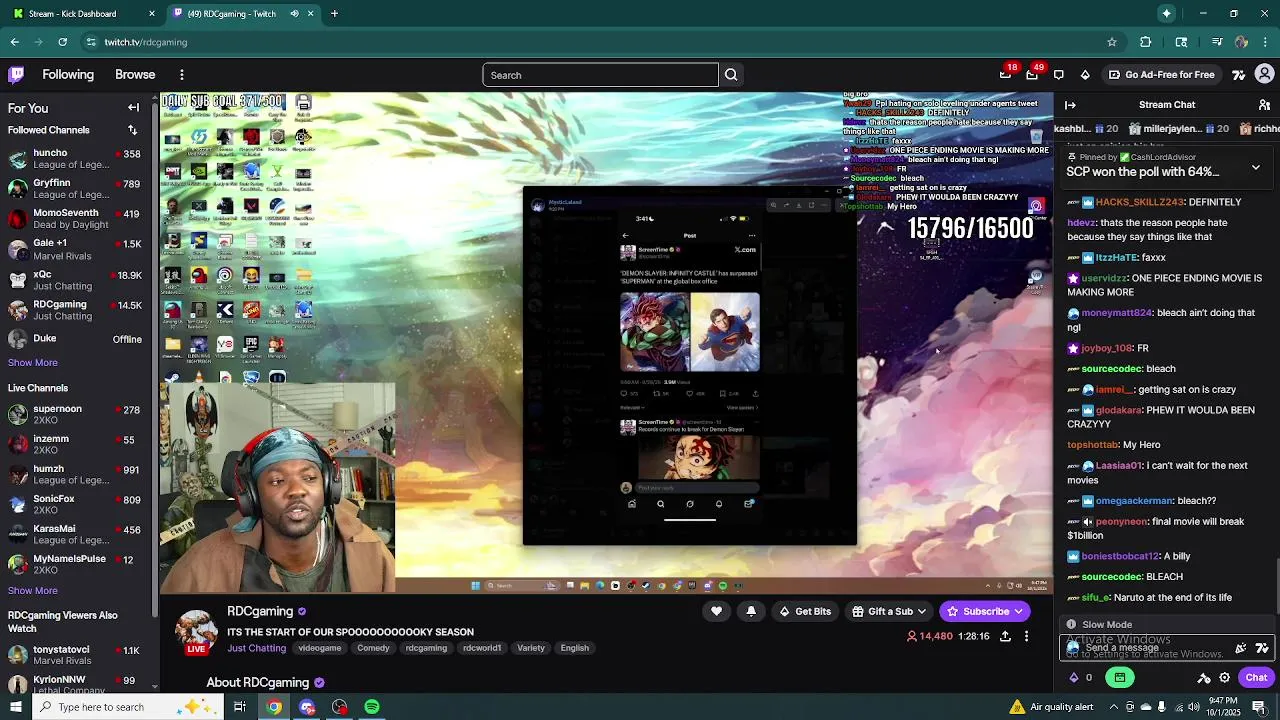Expand followed channels with Show More
The width and height of the screenshot is (1280, 720).
33,363
